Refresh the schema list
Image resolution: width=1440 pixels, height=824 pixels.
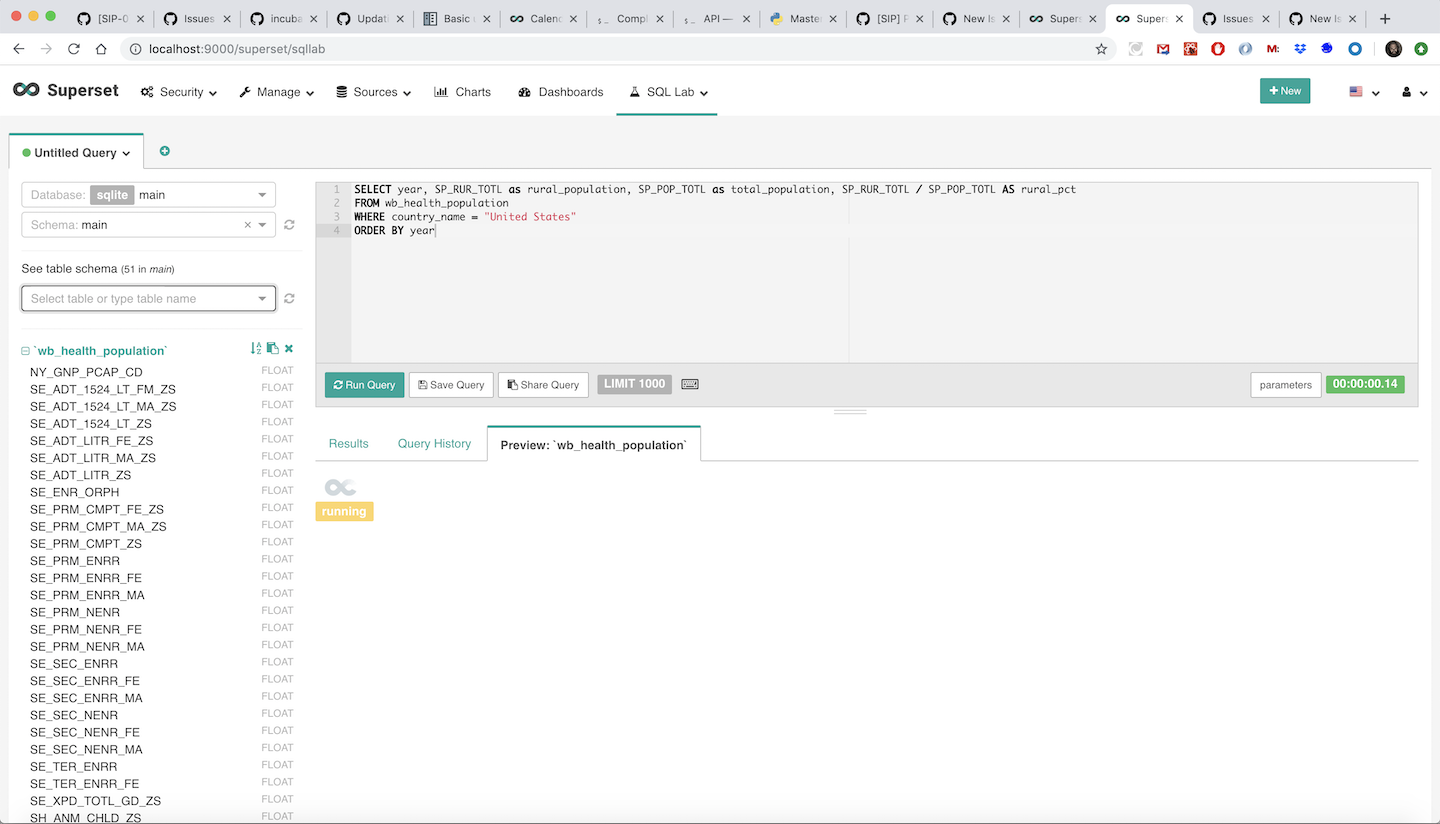[x=289, y=225]
